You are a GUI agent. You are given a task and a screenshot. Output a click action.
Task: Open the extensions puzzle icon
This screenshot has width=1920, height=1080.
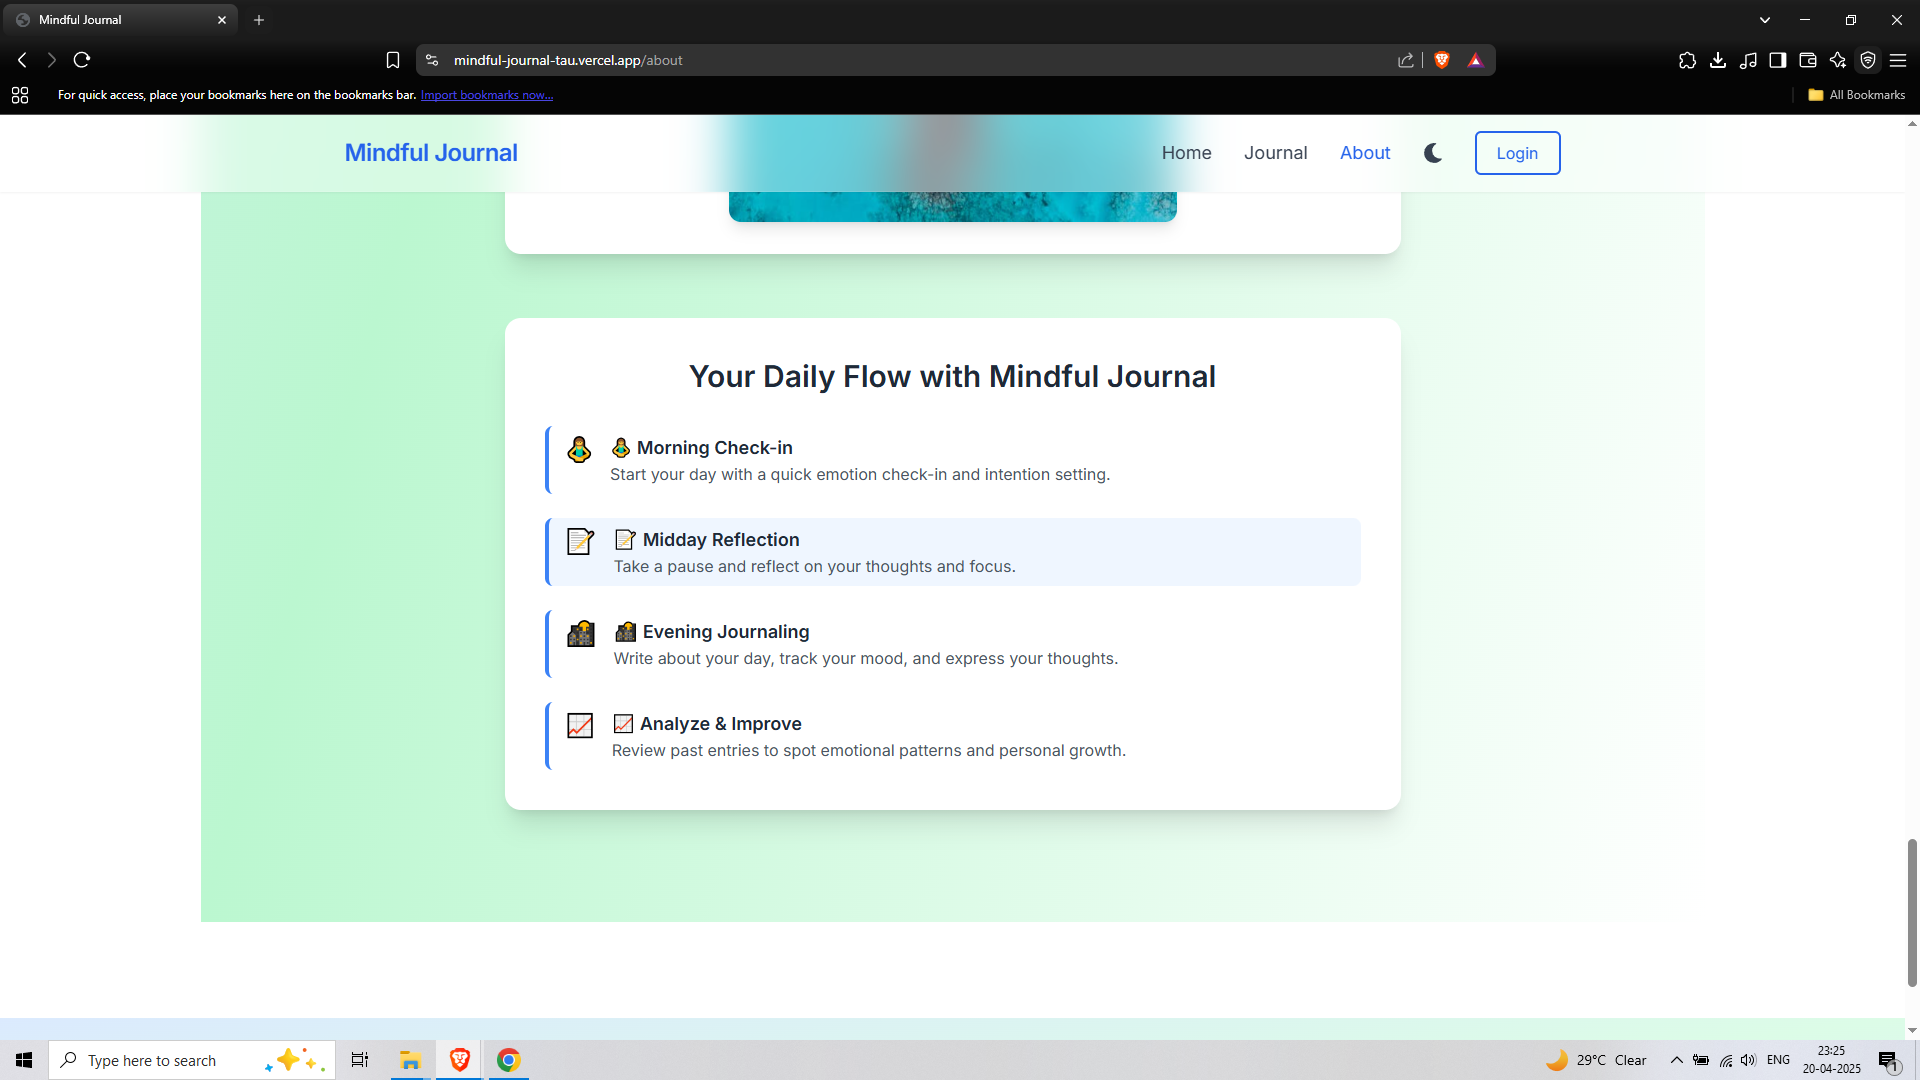[1688, 60]
